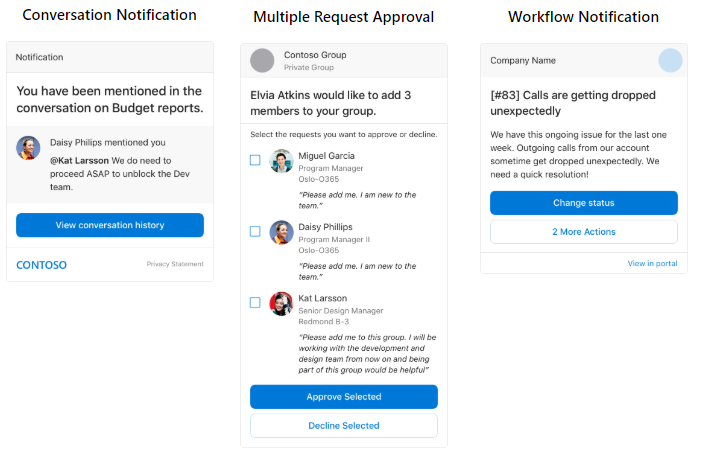Click Daisy Philips avatar in conversation notification
The height and width of the screenshot is (450, 710).
click(28, 148)
